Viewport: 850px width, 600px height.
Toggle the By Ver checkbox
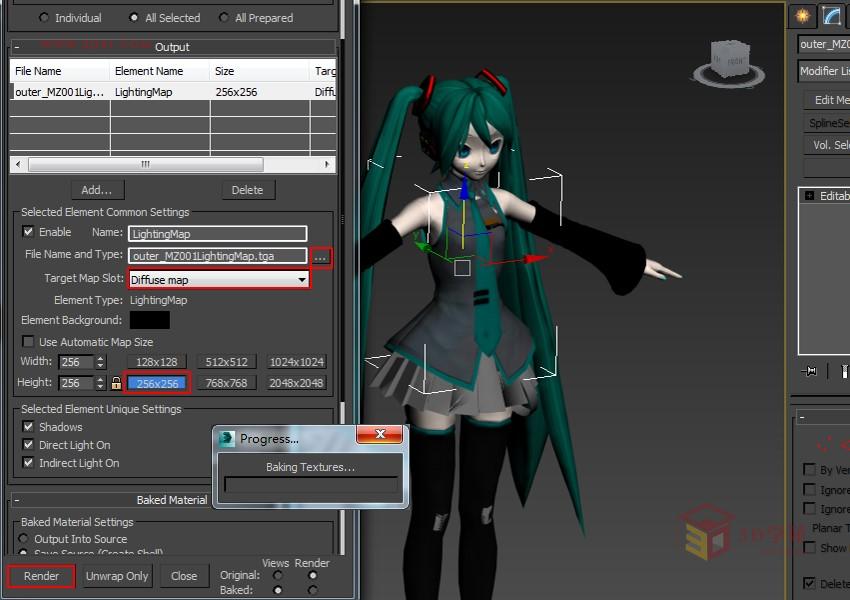809,469
